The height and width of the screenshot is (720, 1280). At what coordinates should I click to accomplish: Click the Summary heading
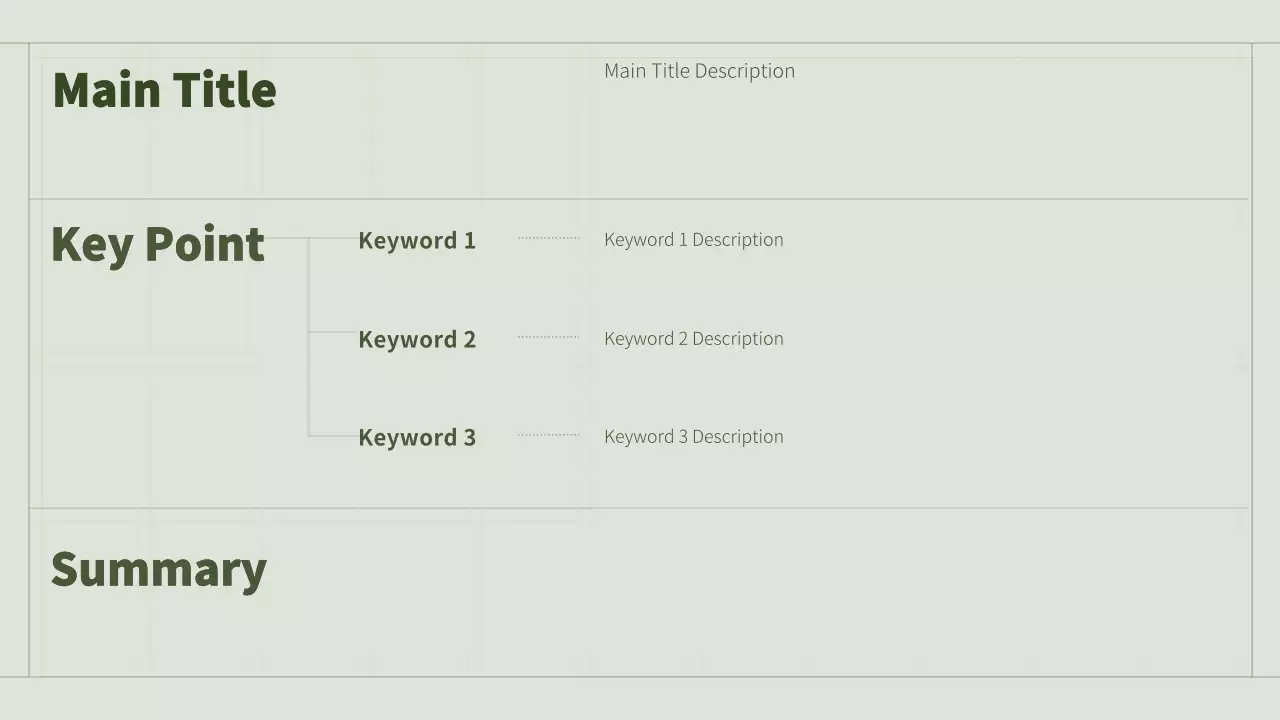click(159, 570)
